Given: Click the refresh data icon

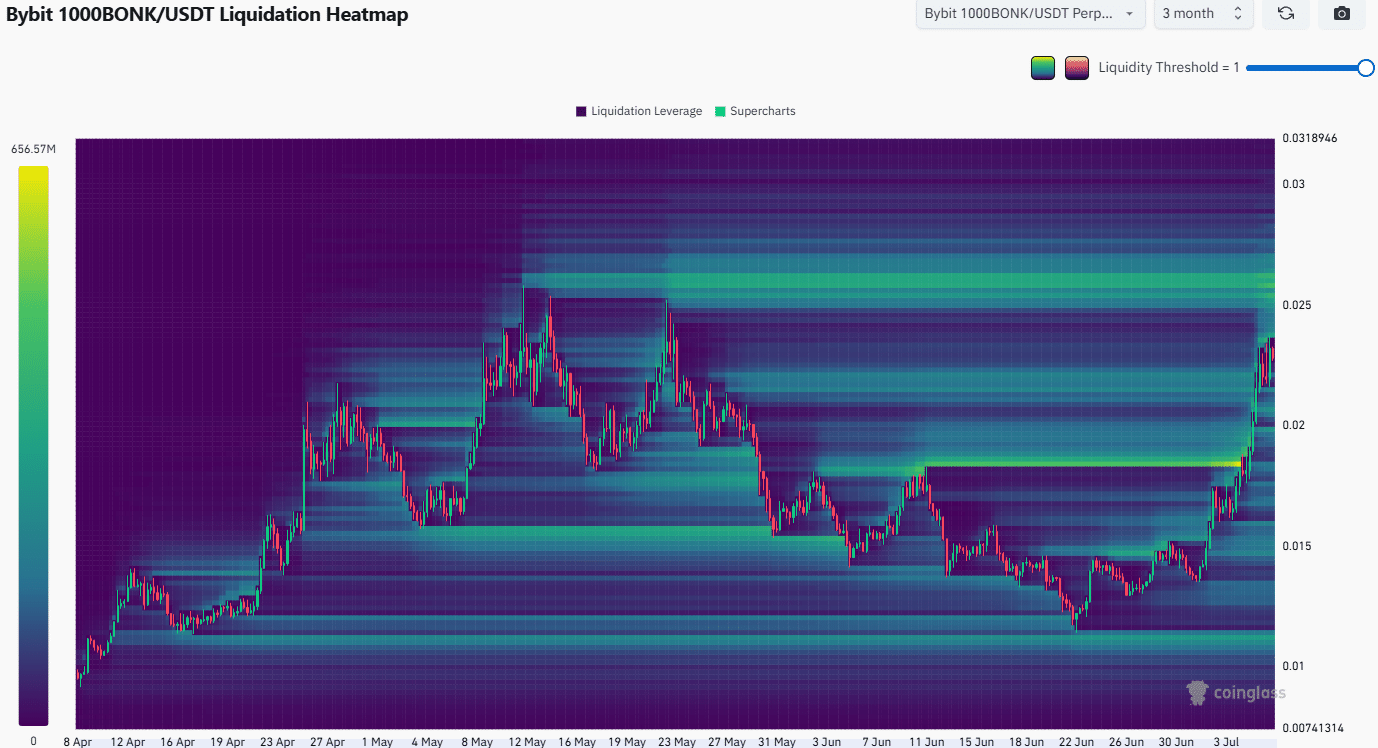Looking at the screenshot, I should [x=1286, y=14].
